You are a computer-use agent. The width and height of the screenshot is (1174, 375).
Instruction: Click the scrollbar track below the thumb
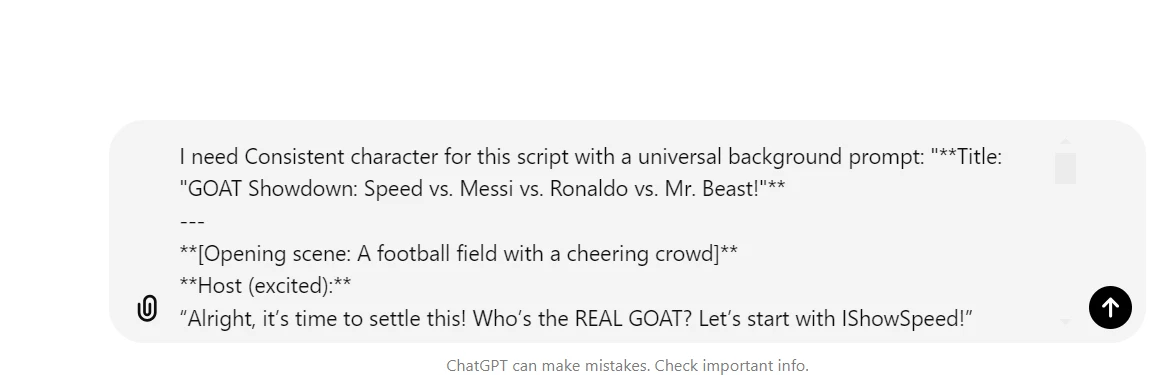pyautogui.click(x=1065, y=249)
